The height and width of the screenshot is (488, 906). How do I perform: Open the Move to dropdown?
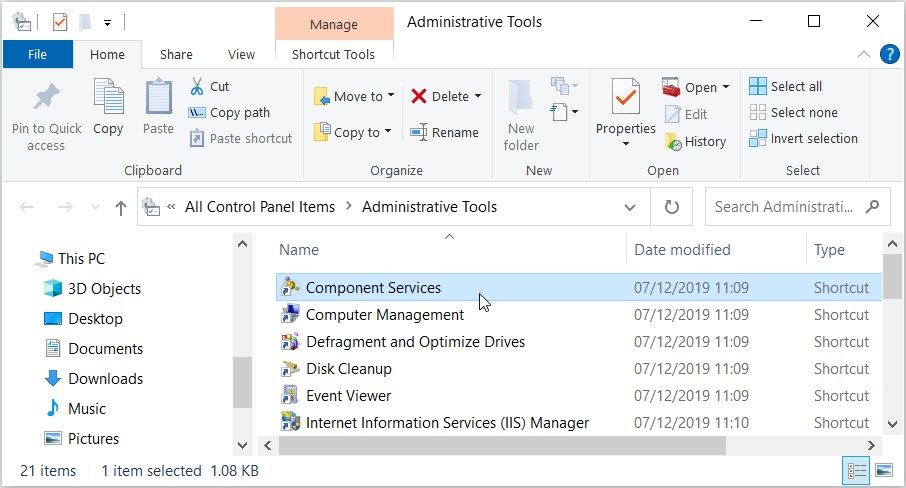click(354, 96)
